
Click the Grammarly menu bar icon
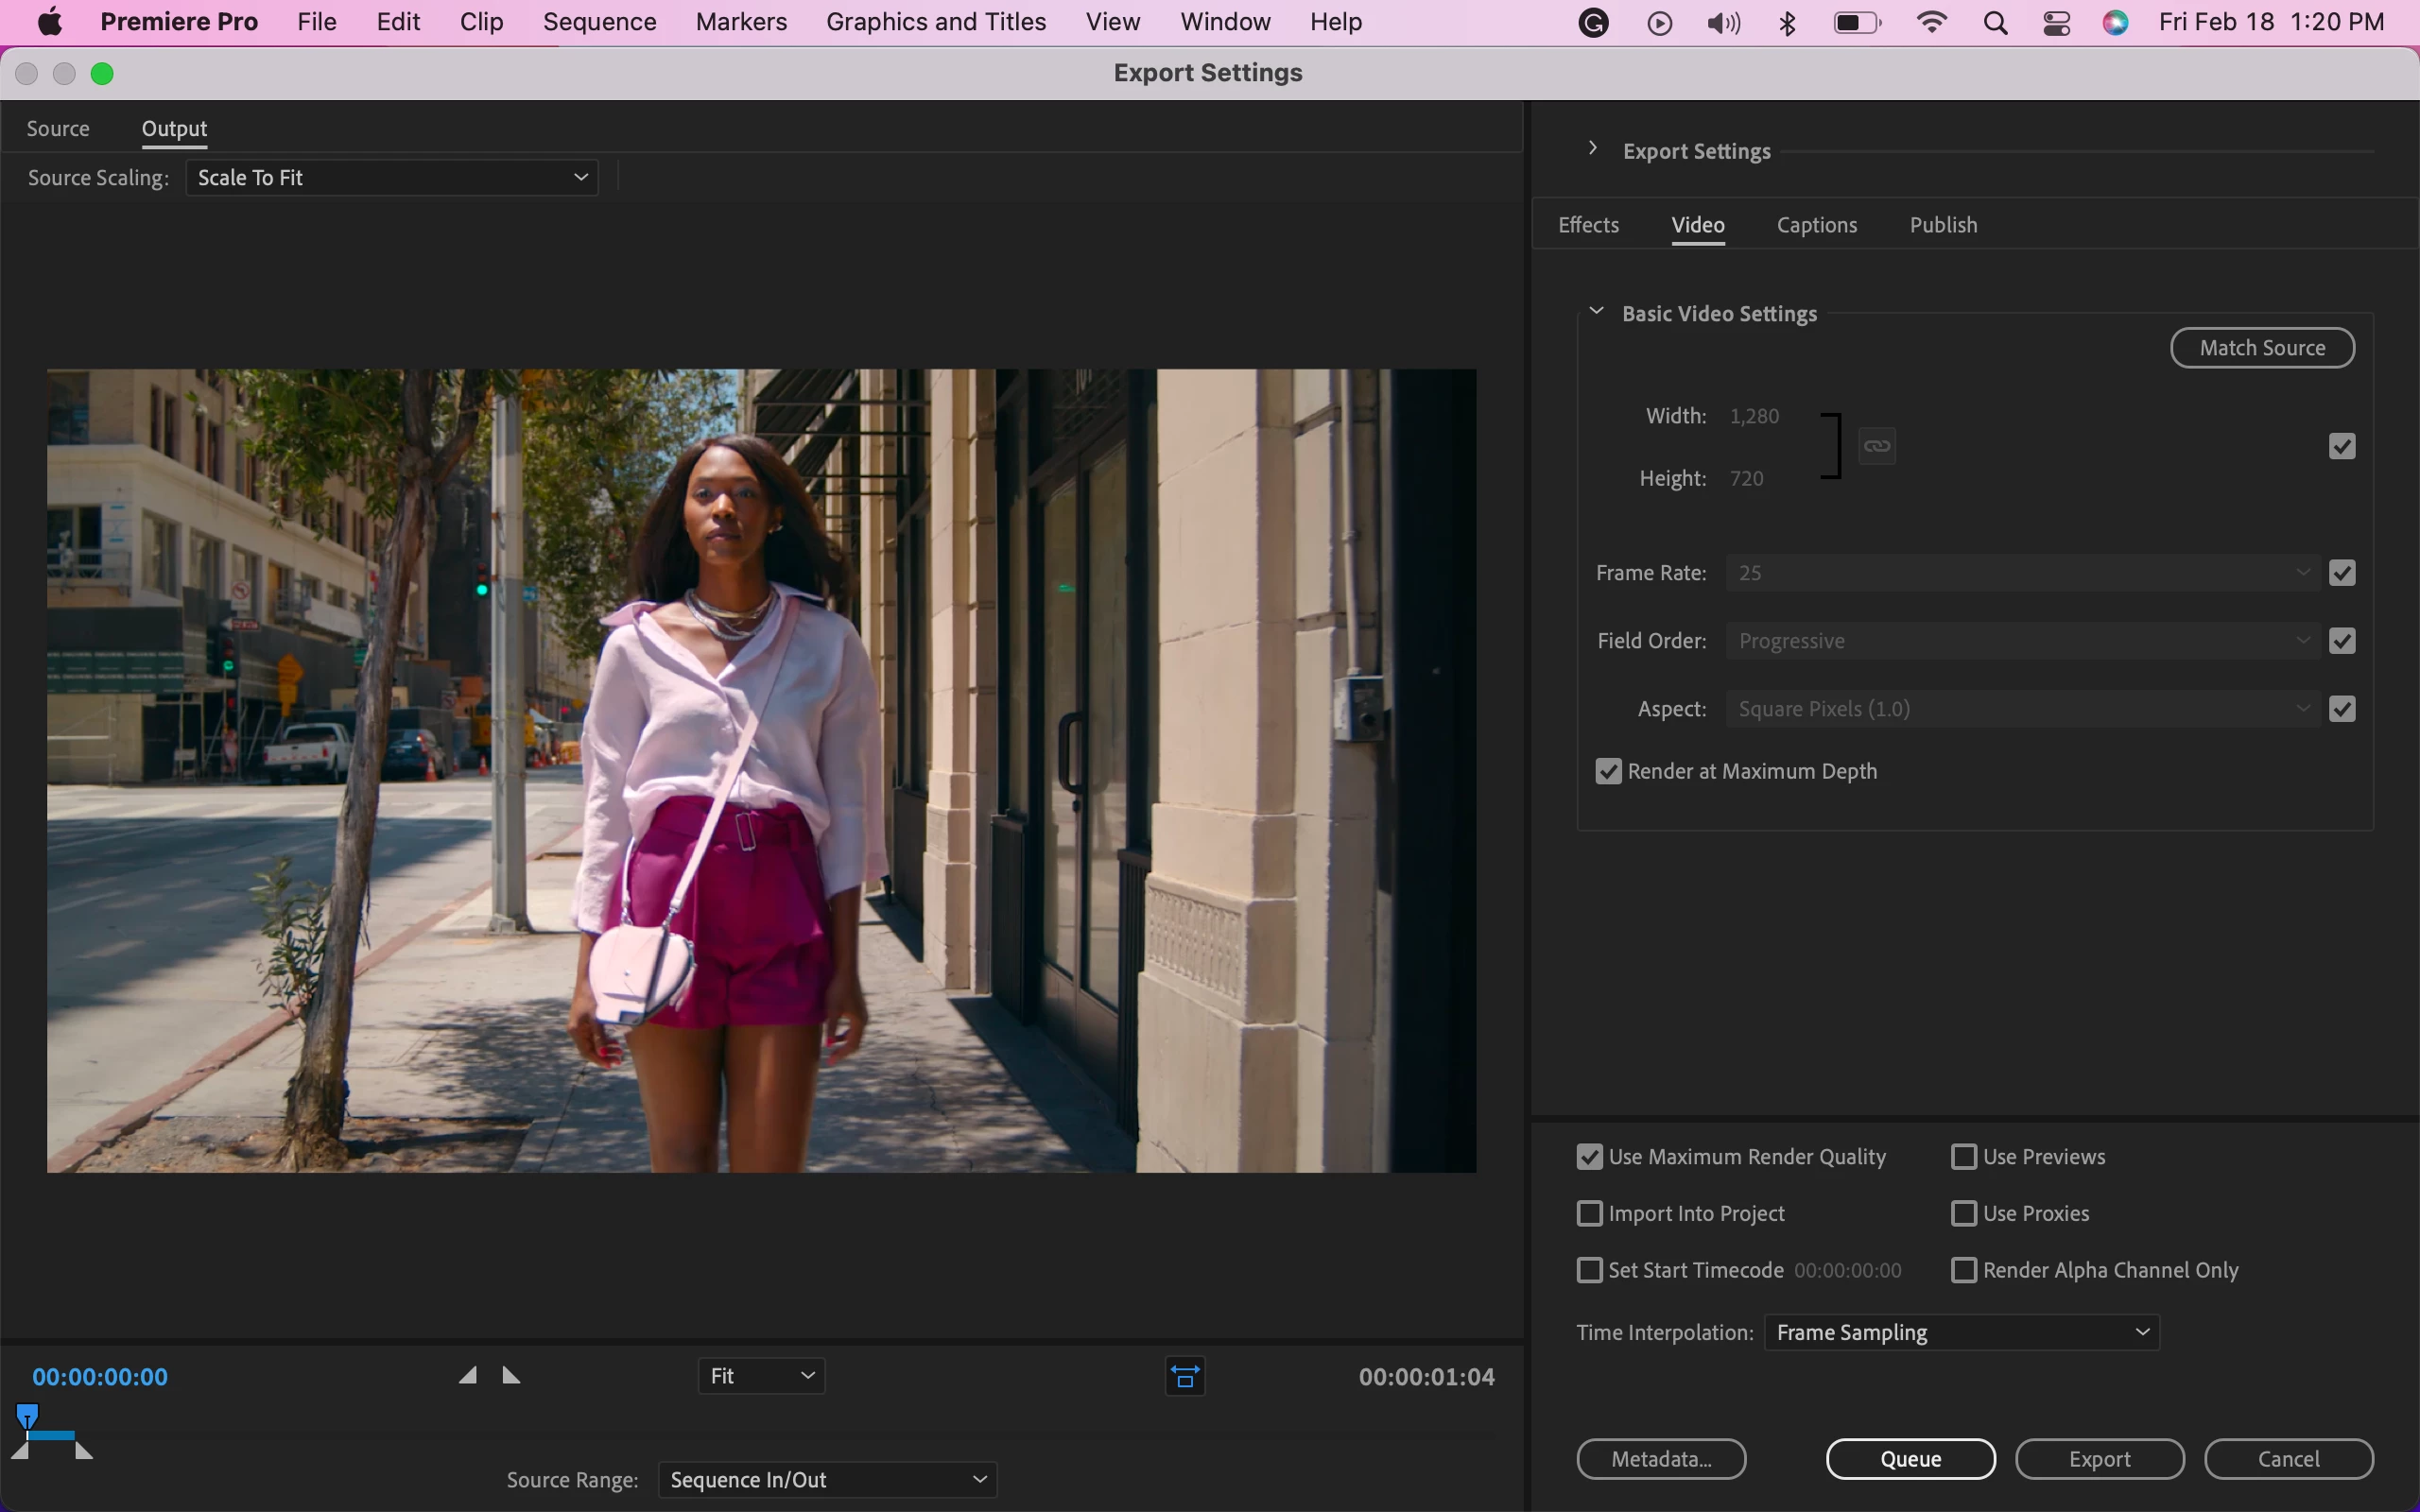point(1593,22)
